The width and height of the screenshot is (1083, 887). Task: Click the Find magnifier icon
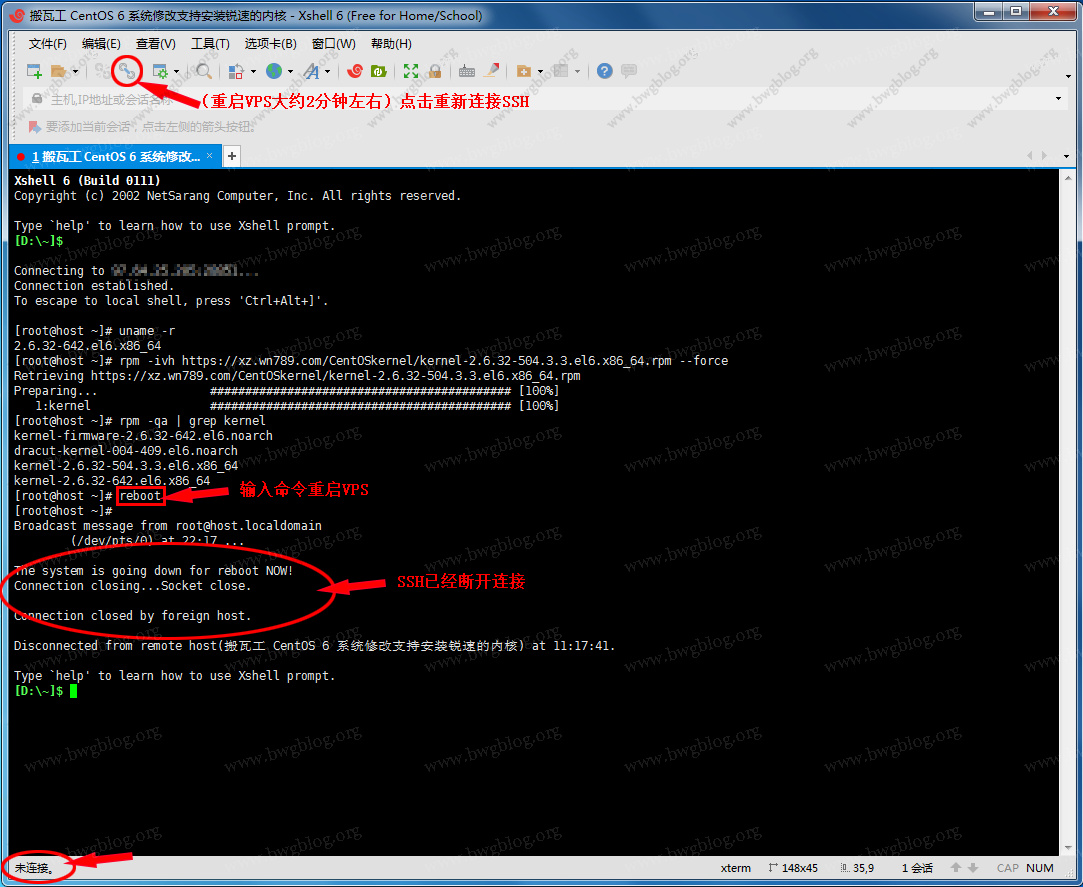click(x=204, y=70)
